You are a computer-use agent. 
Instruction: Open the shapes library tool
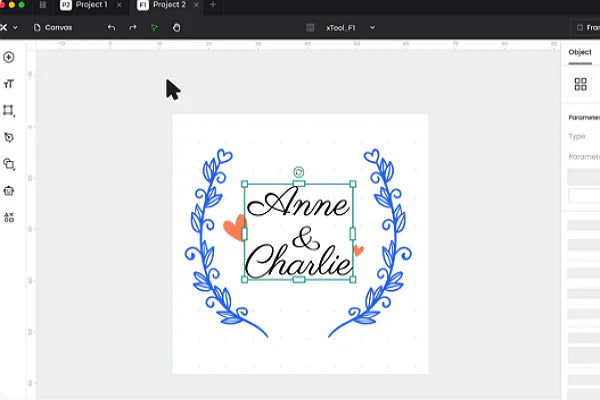(x=9, y=164)
